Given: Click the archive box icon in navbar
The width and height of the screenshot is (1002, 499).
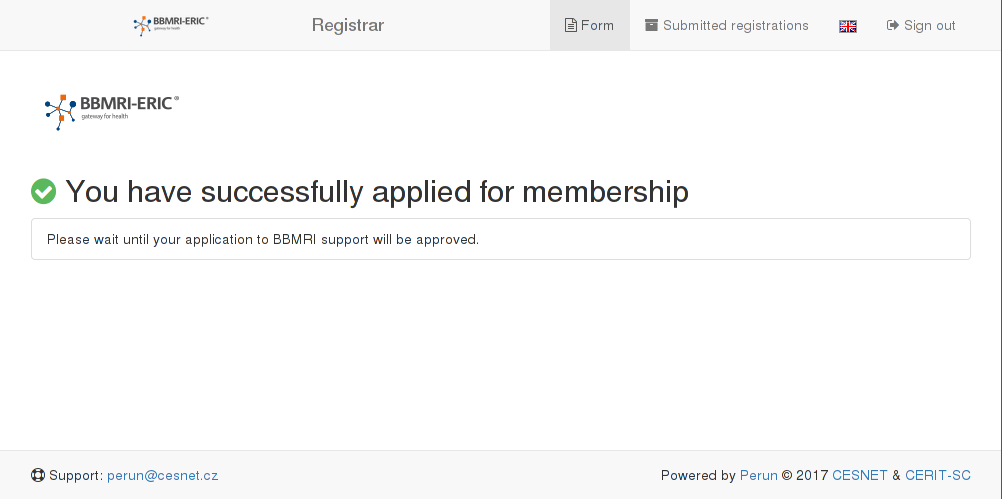Looking at the screenshot, I should (x=651, y=25).
